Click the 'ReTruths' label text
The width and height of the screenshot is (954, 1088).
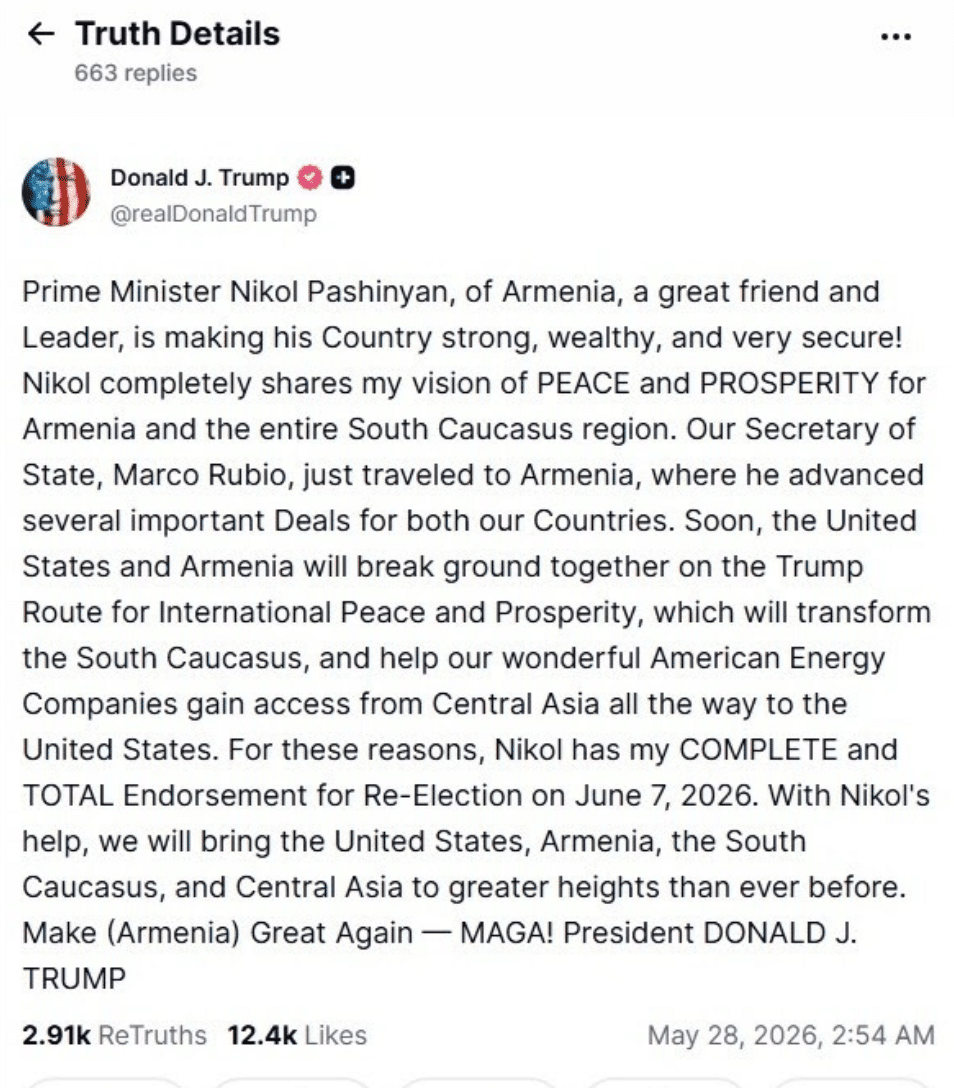click(x=153, y=1035)
